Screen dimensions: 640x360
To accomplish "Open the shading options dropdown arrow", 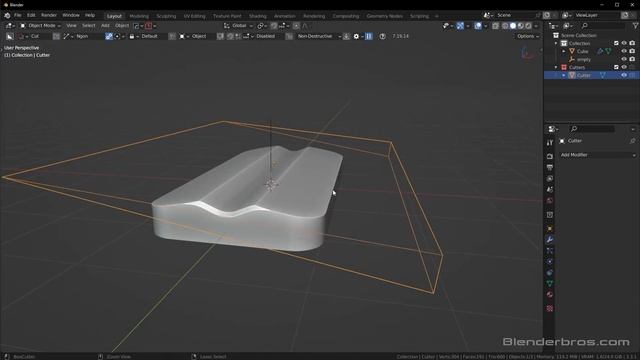I will pos(536,26).
